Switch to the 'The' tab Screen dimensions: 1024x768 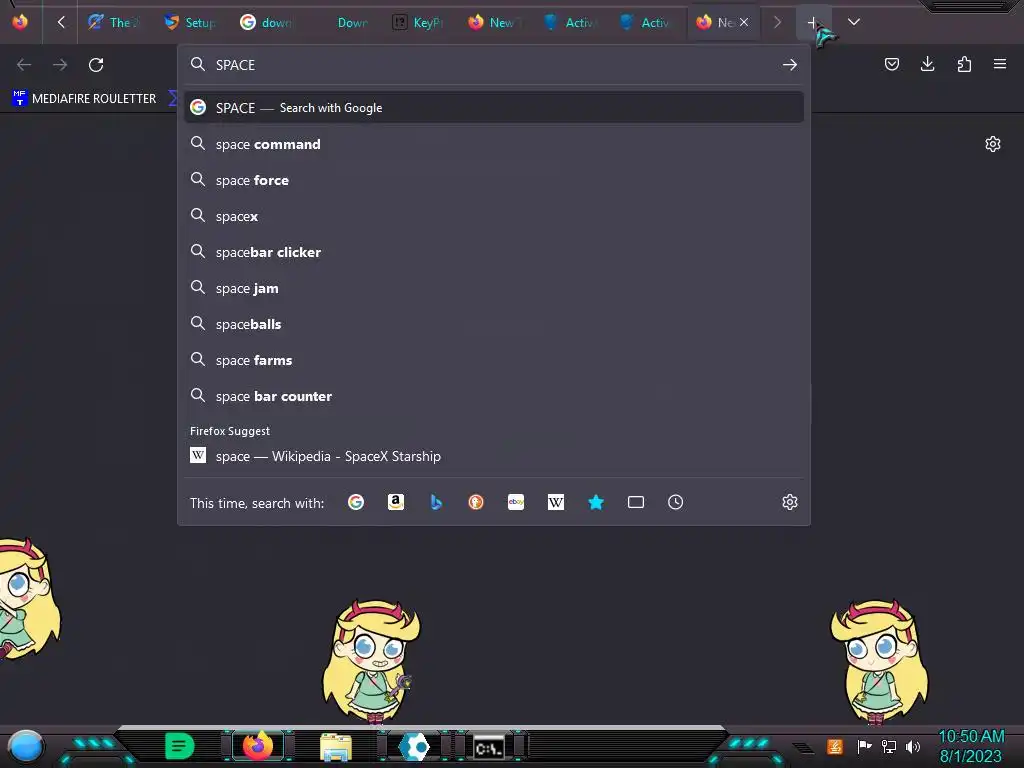pyautogui.click(x=115, y=22)
